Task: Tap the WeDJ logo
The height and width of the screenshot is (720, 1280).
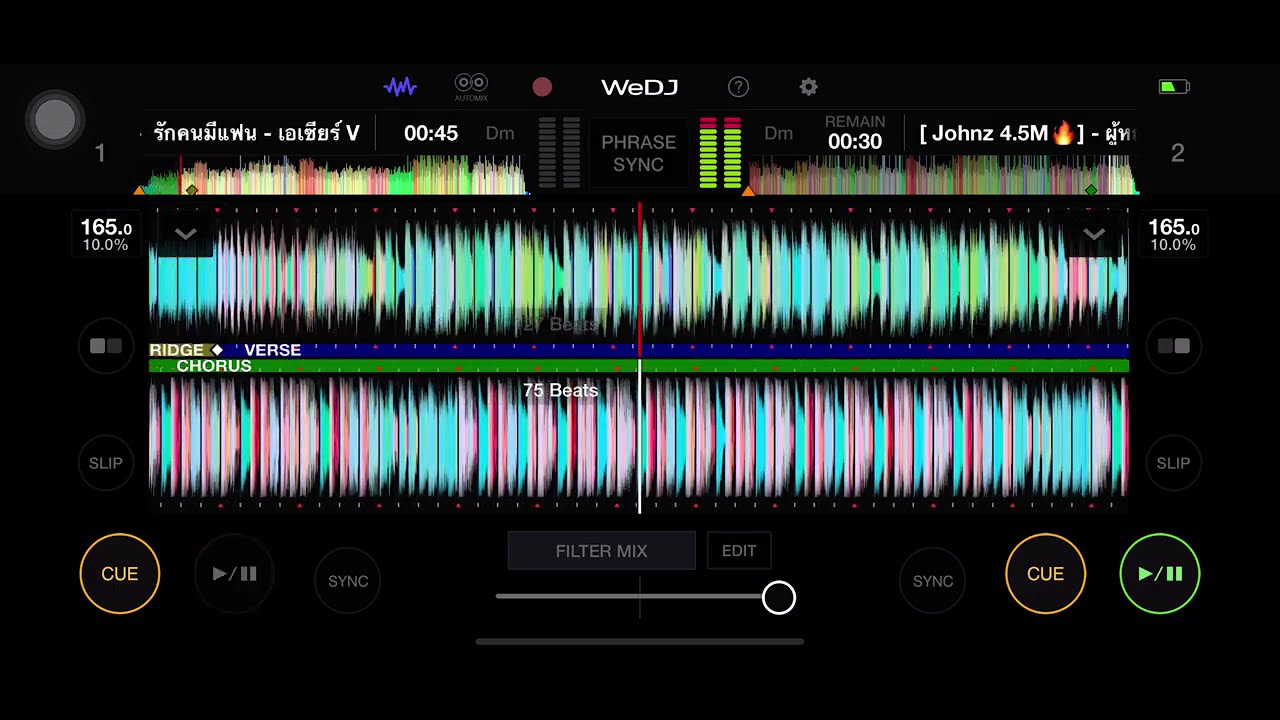Action: pyautogui.click(x=640, y=87)
